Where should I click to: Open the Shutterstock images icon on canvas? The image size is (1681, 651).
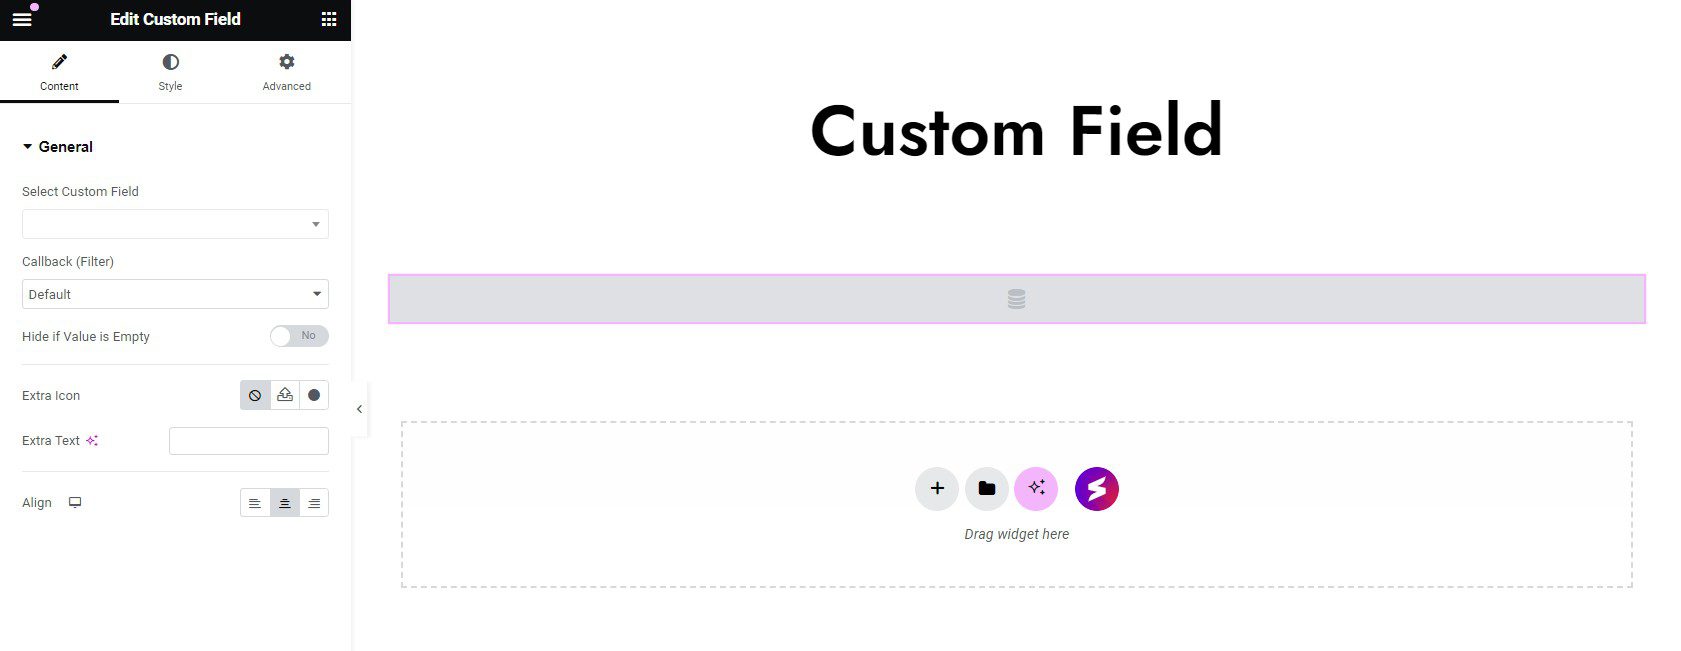[1096, 488]
